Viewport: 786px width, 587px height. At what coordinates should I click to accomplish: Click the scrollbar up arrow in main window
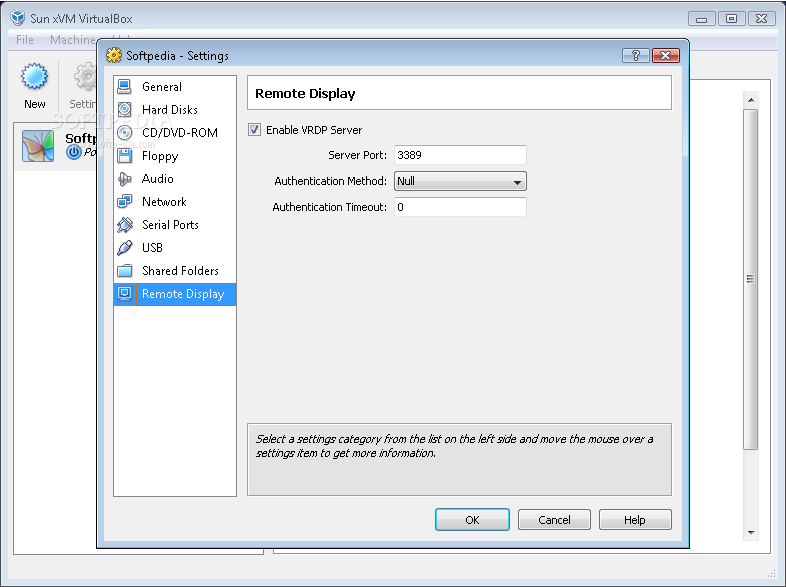pyautogui.click(x=751, y=100)
